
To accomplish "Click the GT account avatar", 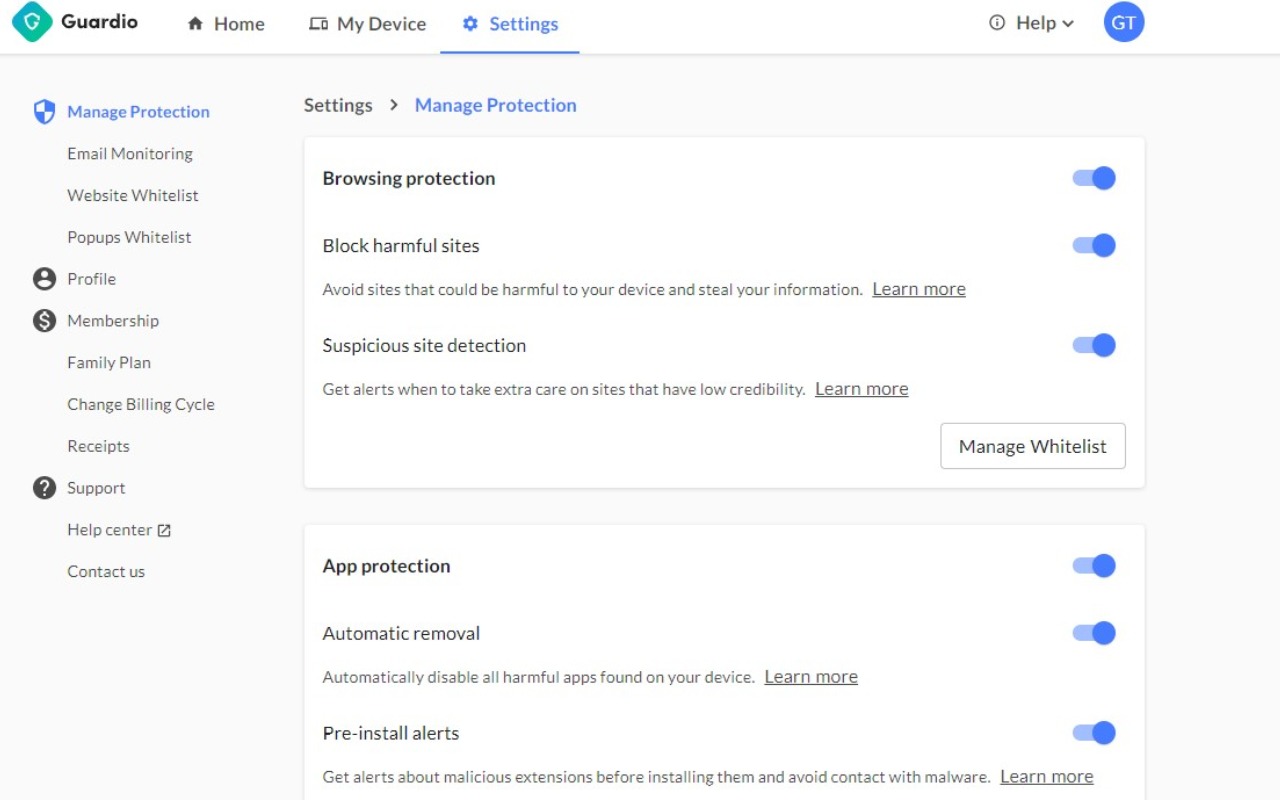I will pyautogui.click(x=1123, y=23).
